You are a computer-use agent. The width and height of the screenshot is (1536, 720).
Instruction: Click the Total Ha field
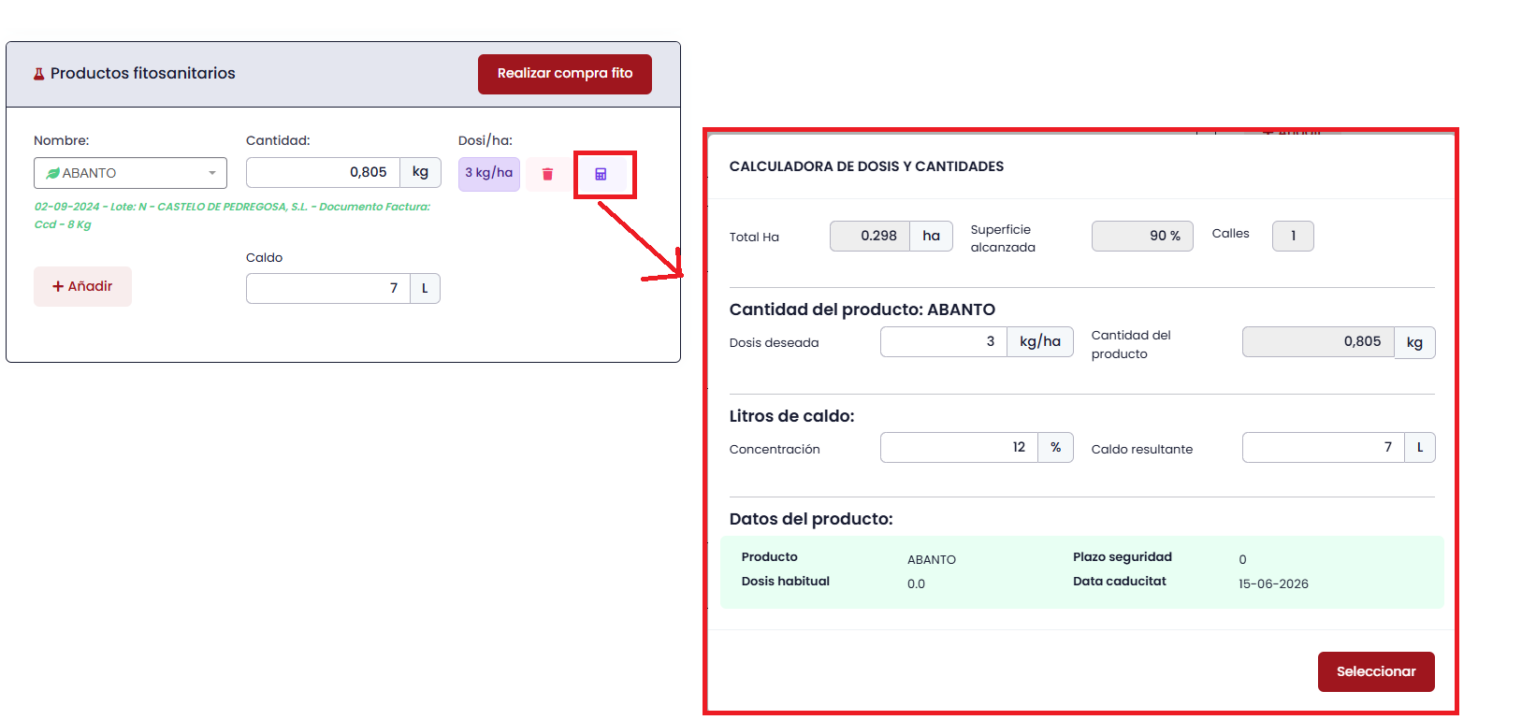coord(869,236)
